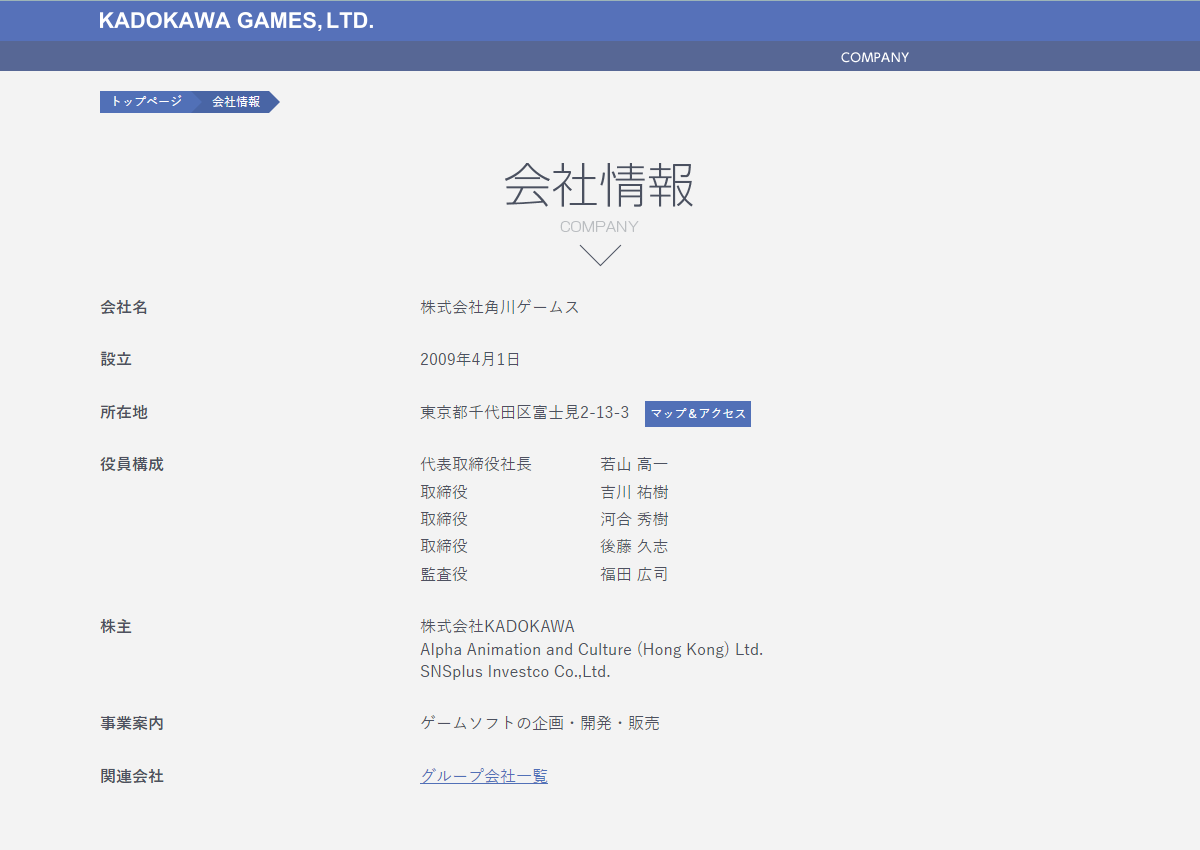Viewport: 1200px width, 850px height.
Task: Click the president's name 若山 高一
Action: click(x=634, y=464)
